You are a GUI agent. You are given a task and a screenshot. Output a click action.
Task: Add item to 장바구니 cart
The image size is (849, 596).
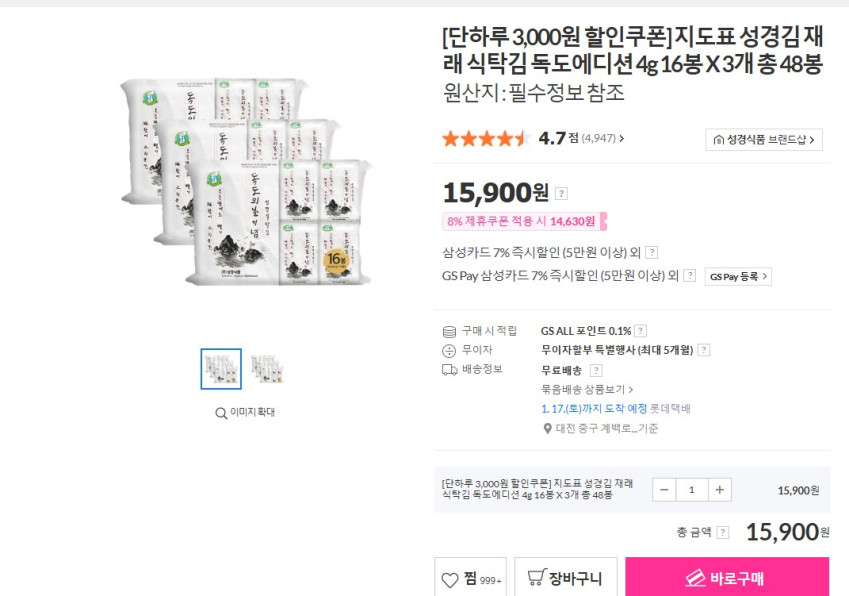point(565,578)
